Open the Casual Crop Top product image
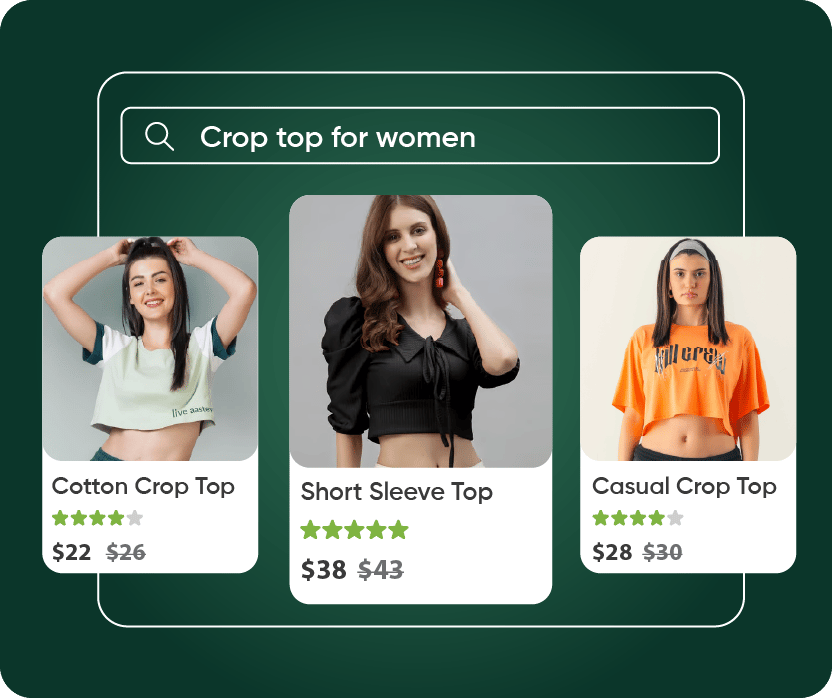 tap(688, 349)
